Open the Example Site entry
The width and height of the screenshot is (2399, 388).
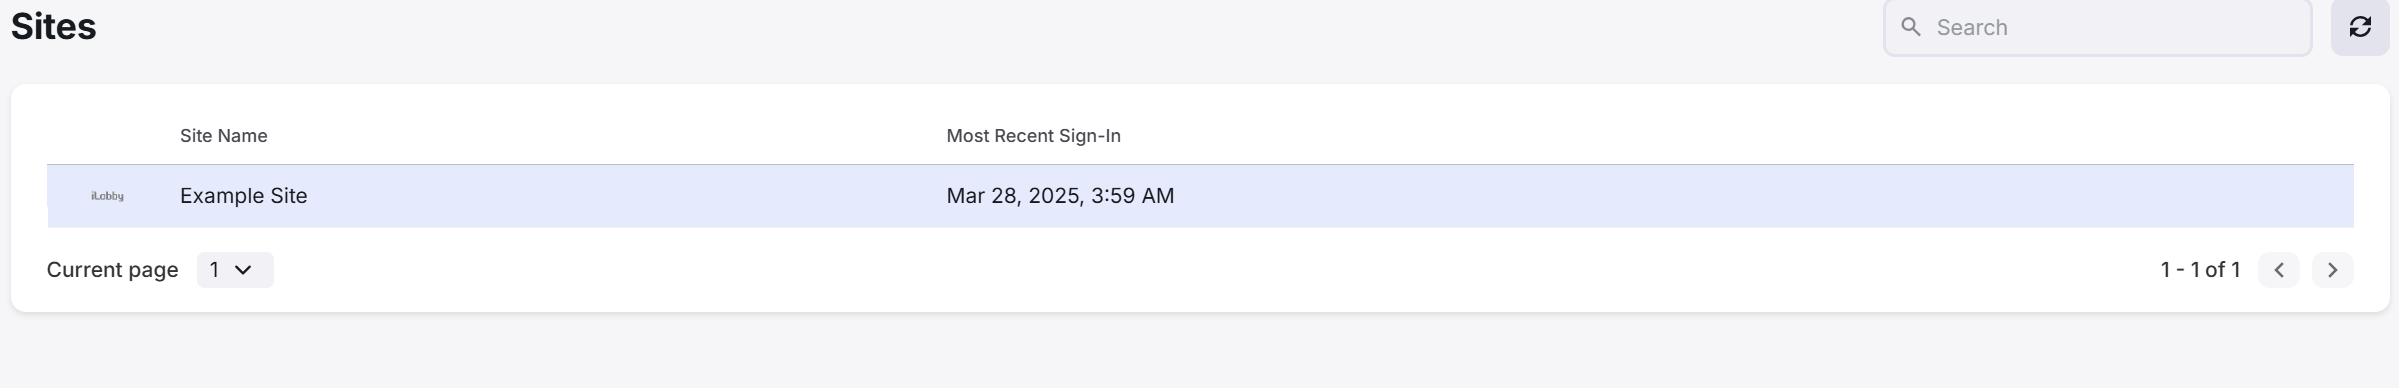click(x=243, y=196)
